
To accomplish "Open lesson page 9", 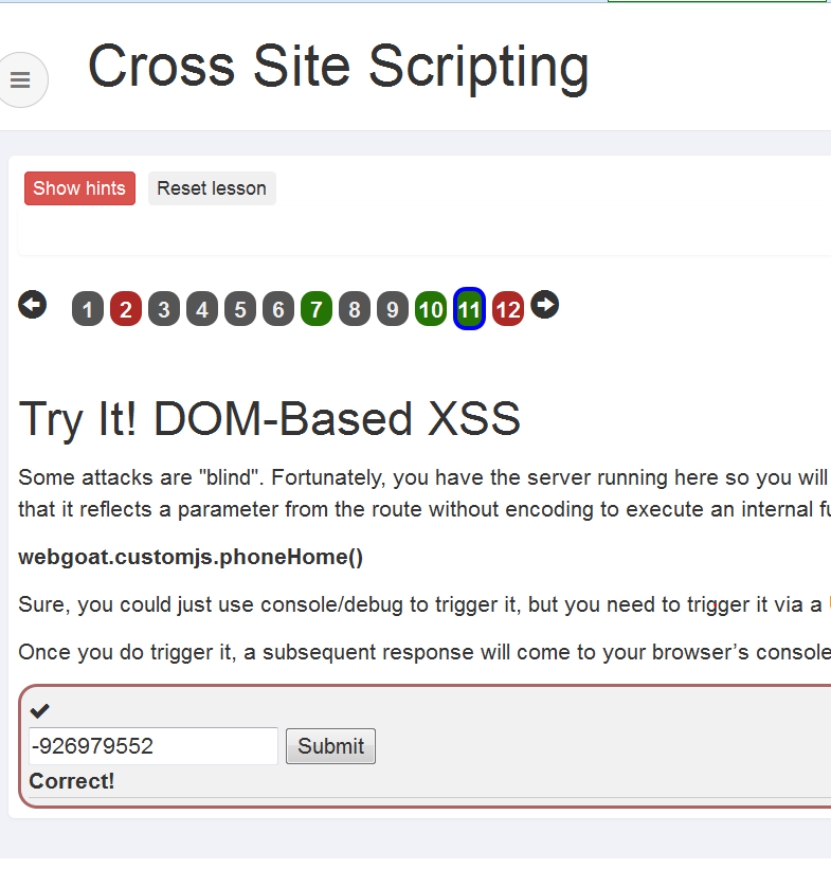I will (x=392, y=309).
